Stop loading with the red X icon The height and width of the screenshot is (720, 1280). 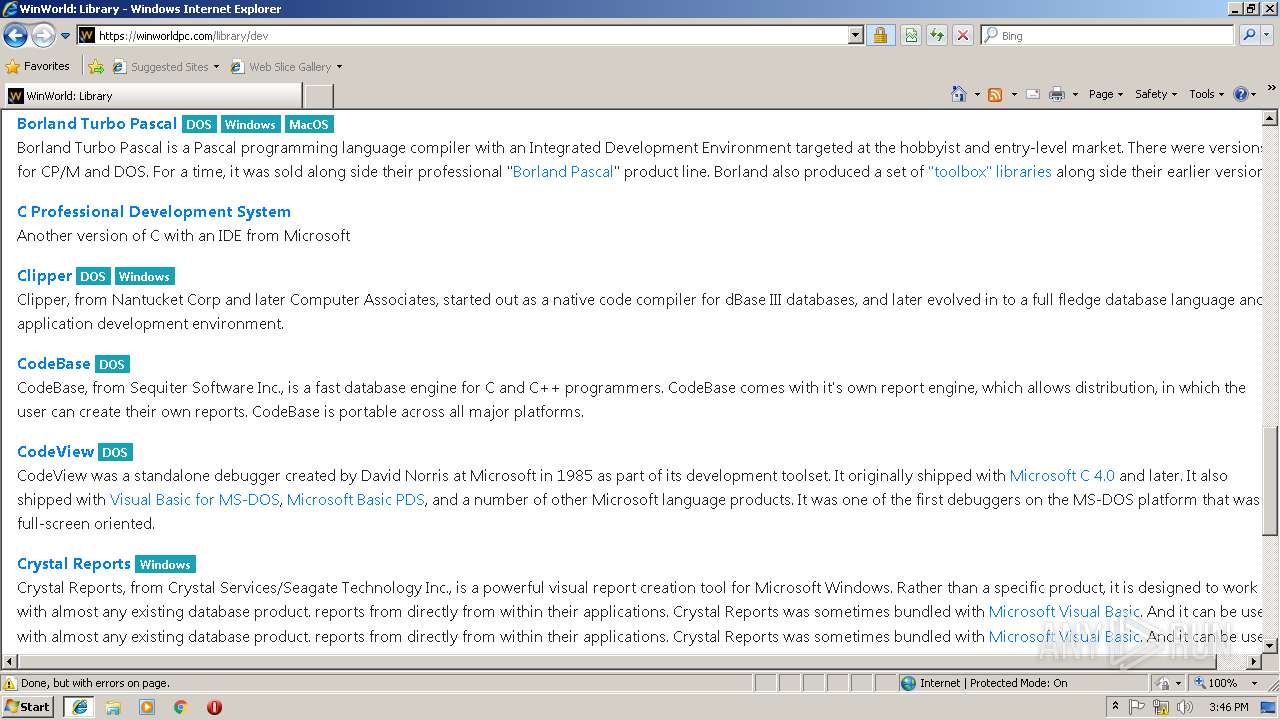click(x=962, y=35)
